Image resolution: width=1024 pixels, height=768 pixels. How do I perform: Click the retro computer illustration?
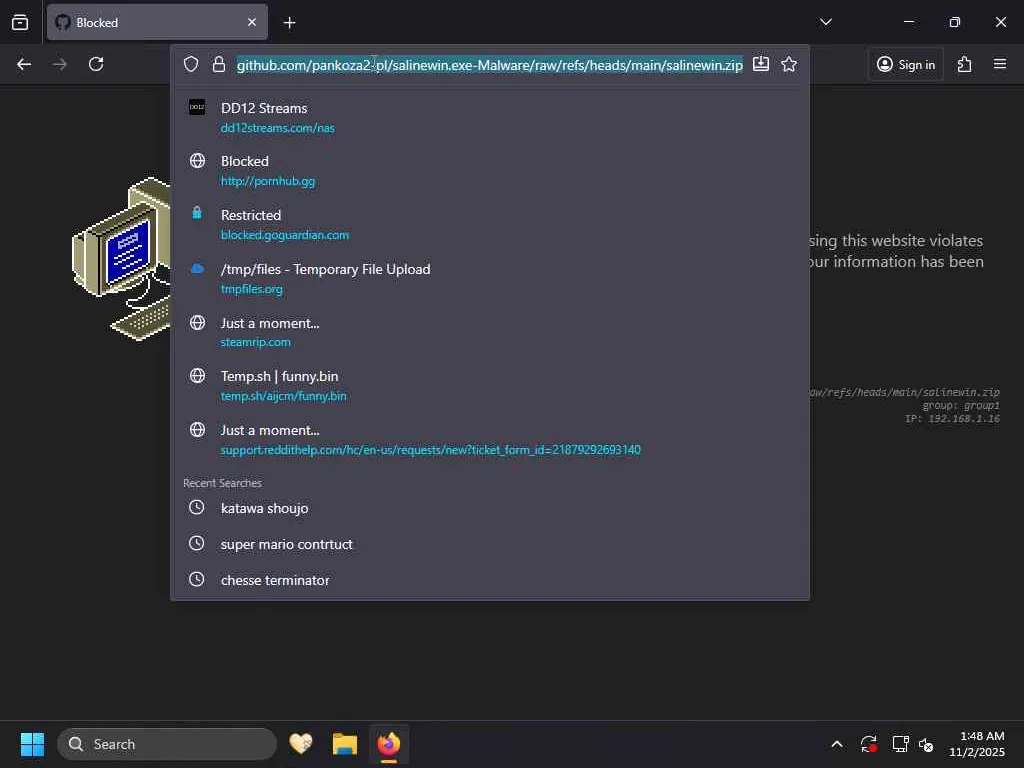[121, 259]
